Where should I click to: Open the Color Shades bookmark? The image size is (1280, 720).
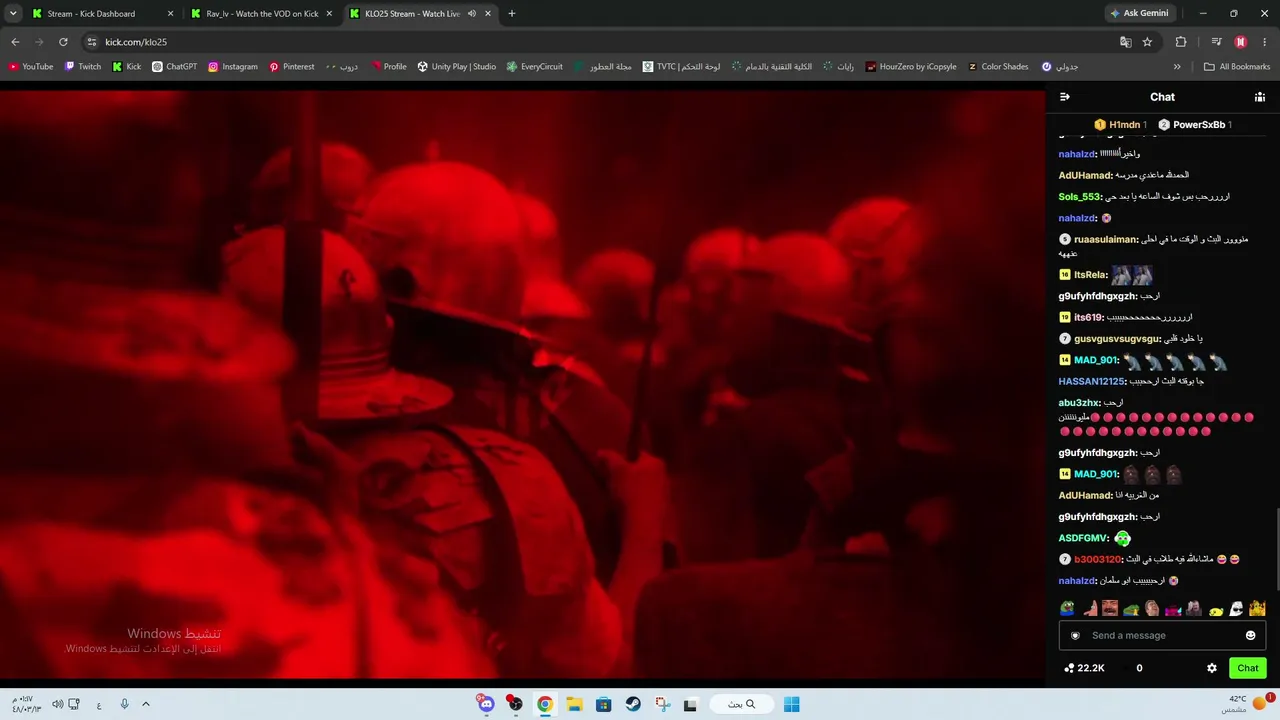click(998, 67)
